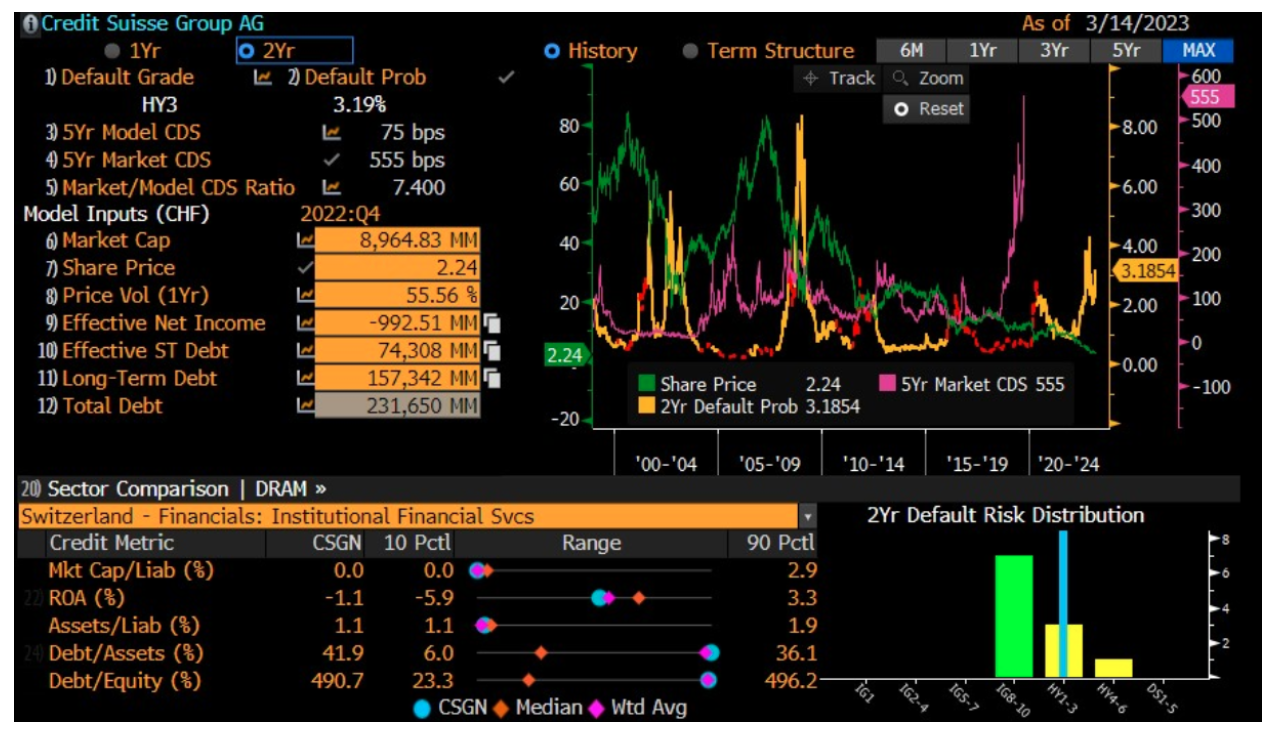Click the green Share Price legend swatch
1274x734 pixels.
pyautogui.click(x=647, y=385)
